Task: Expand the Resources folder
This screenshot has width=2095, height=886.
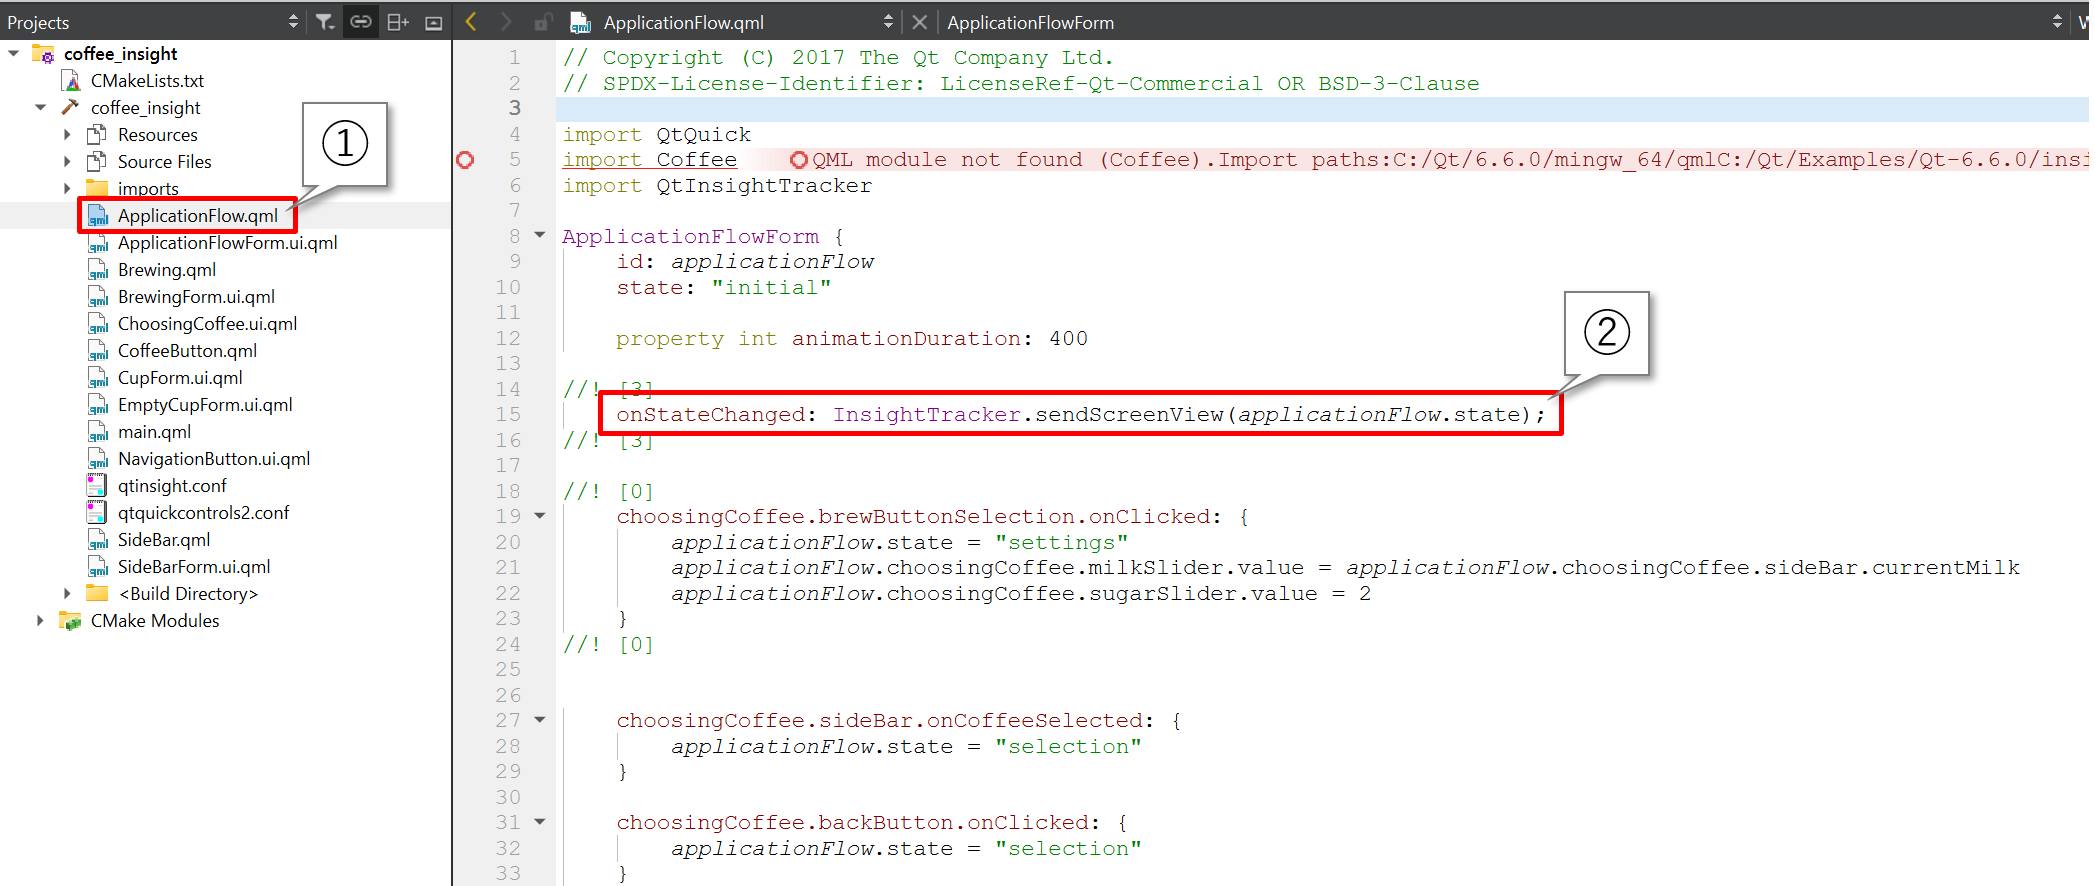Action: 67,135
